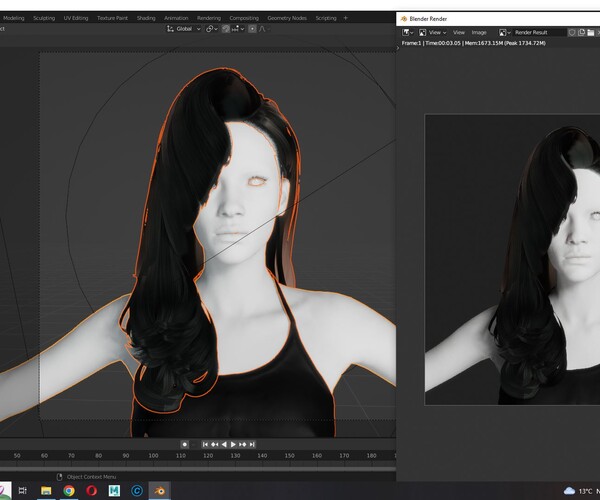The image size is (600, 500).
Task: Open the Modeling workspace tab
Action: [13, 18]
